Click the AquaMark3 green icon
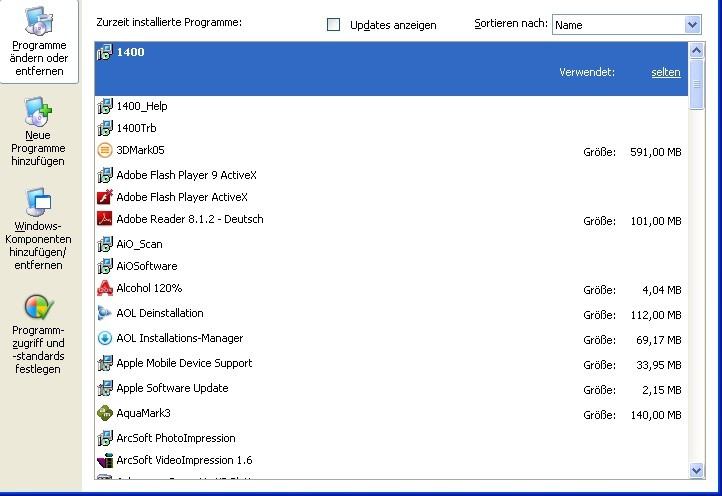 point(105,413)
